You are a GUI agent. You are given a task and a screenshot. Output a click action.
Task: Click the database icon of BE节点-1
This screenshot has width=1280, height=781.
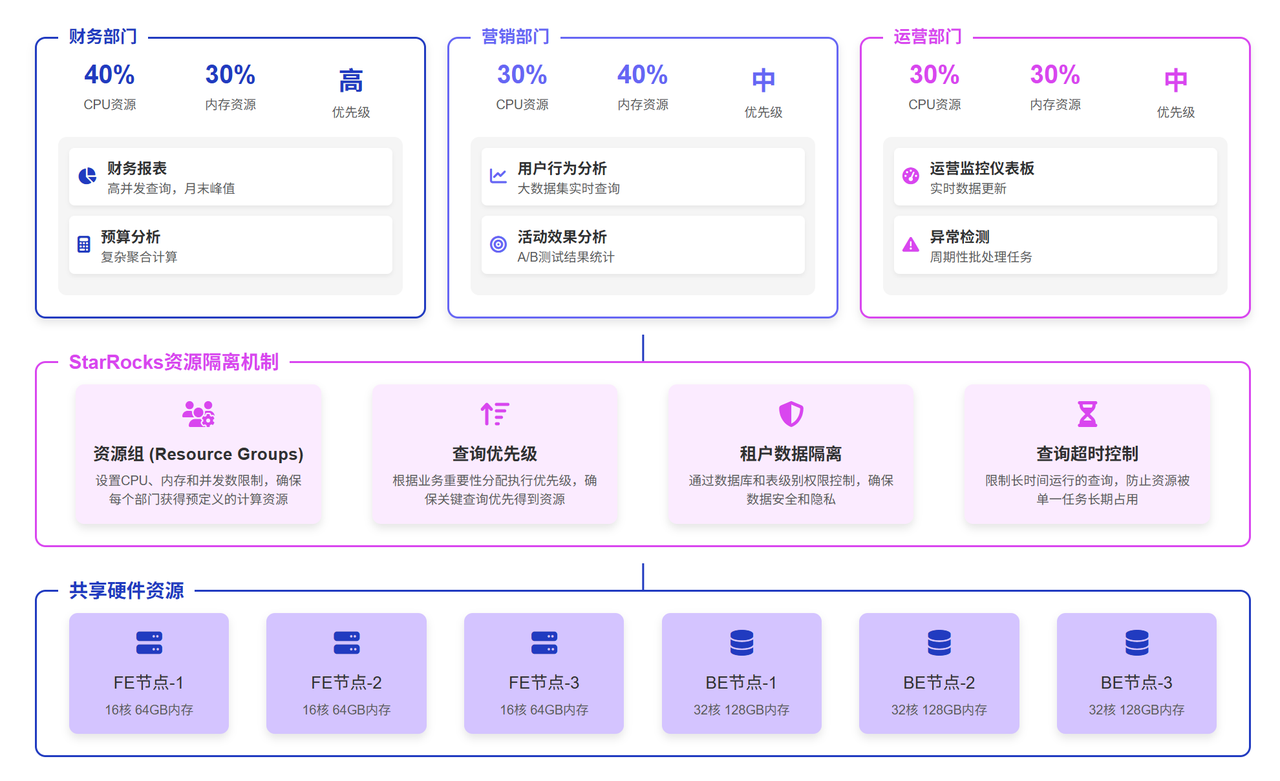742,643
